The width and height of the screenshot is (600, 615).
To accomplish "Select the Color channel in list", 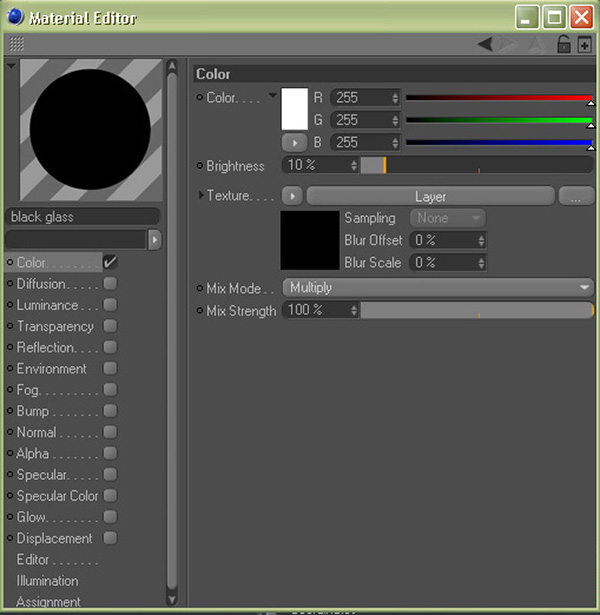I will pos(55,262).
